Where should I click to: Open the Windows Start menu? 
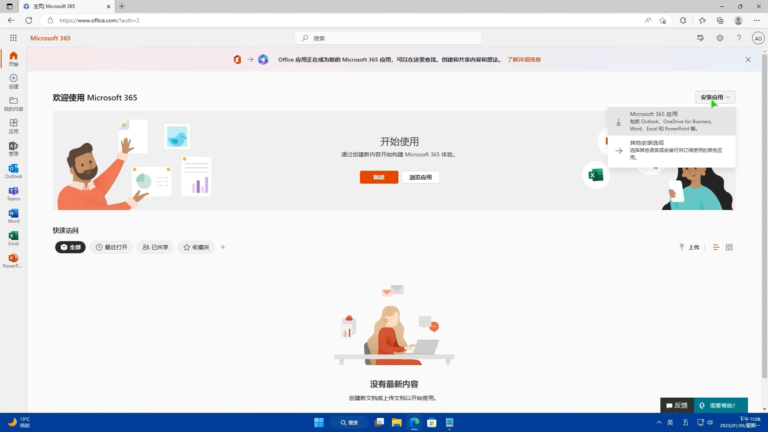(319, 422)
